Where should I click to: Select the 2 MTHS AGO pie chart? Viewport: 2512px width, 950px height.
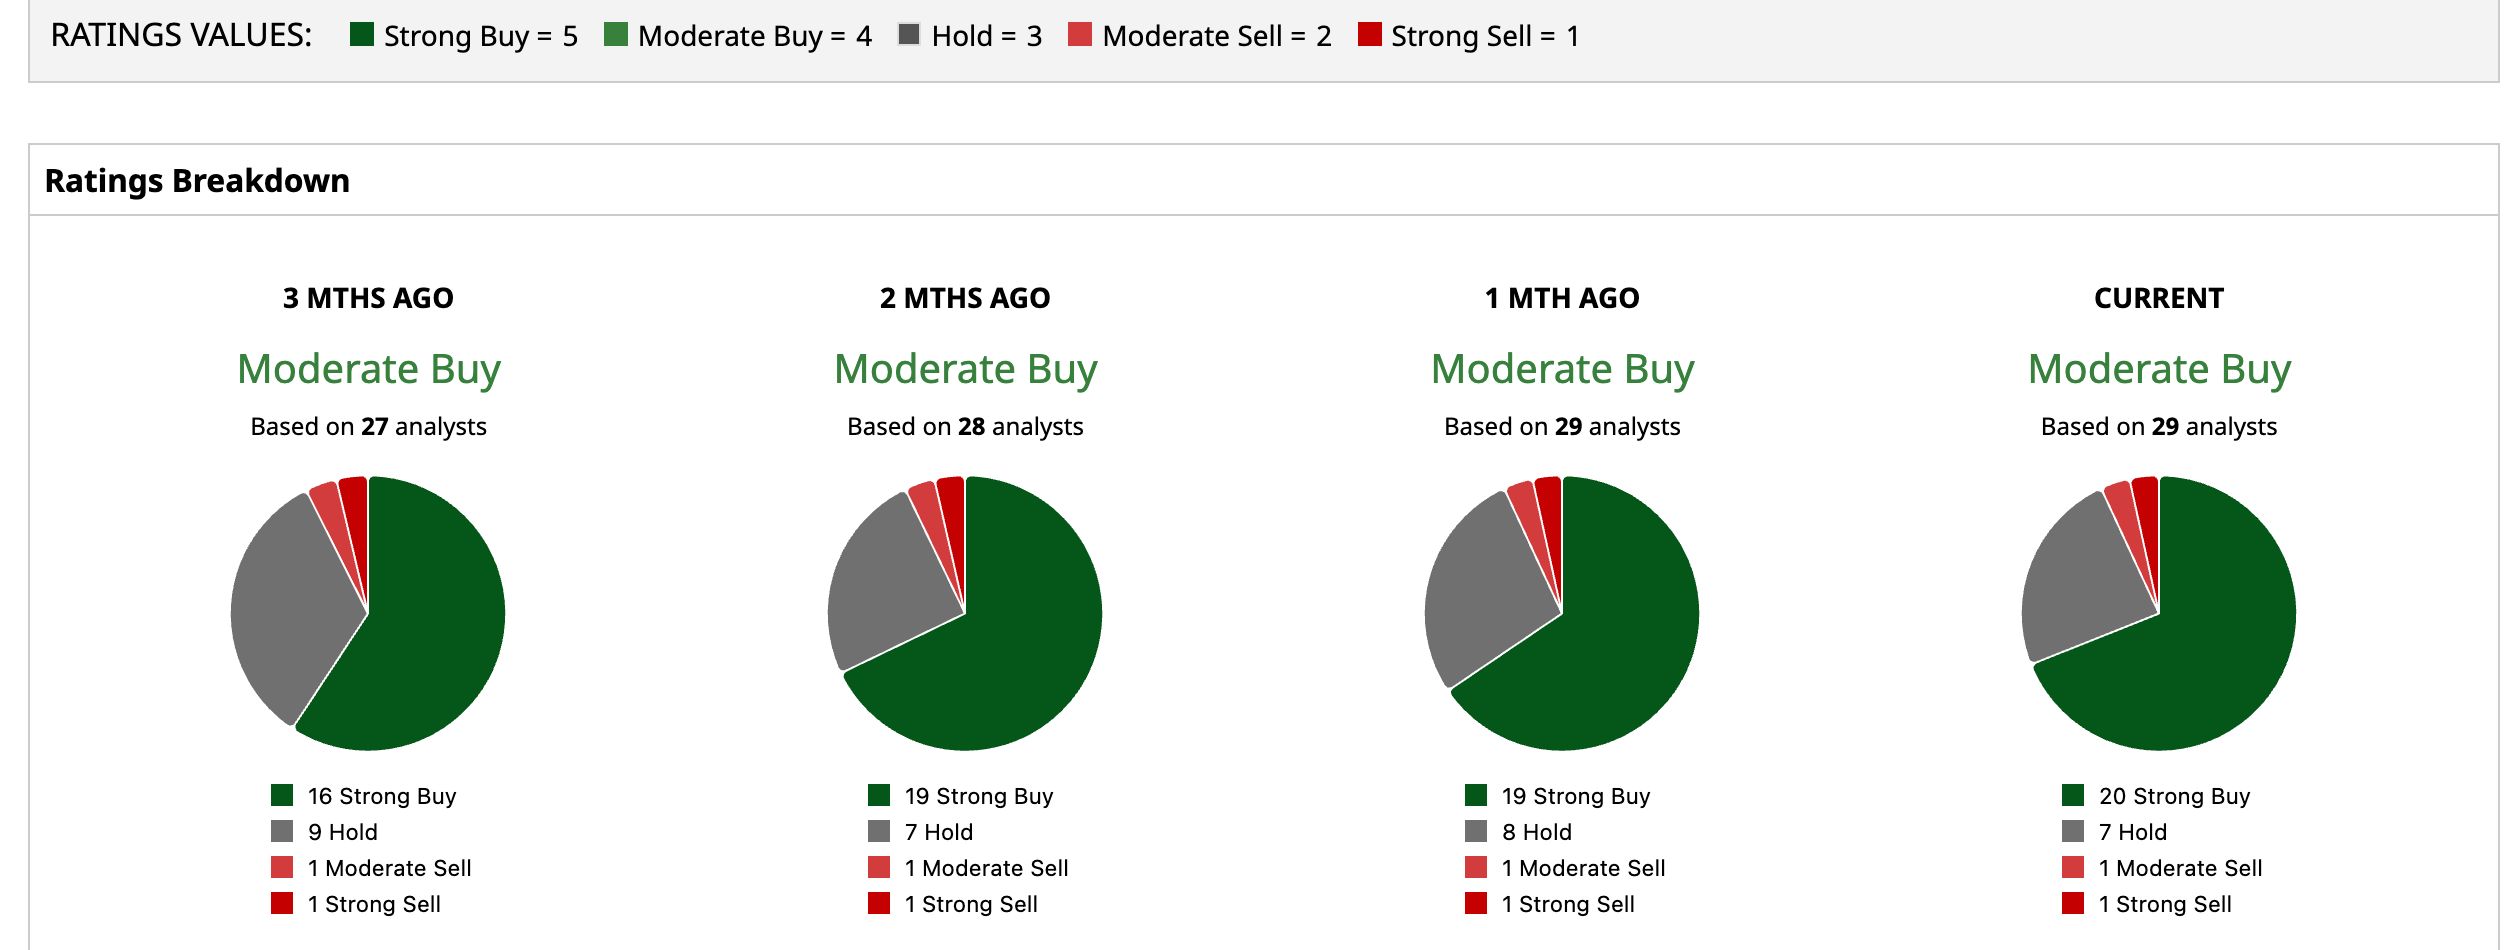[x=965, y=613]
